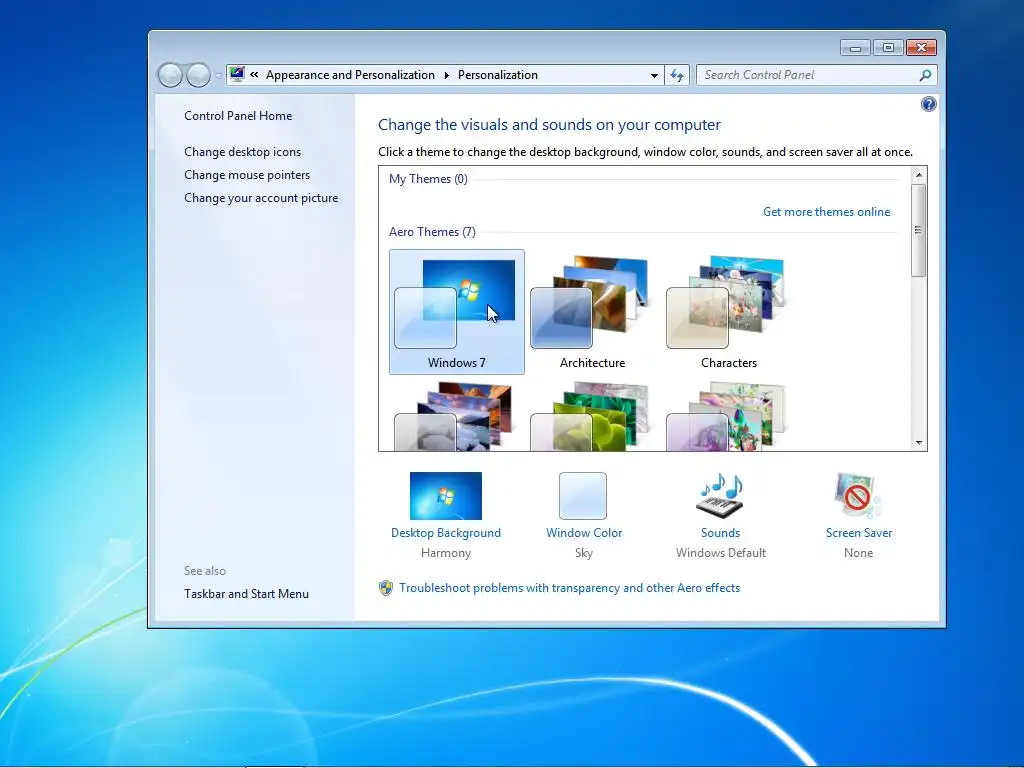Click the shield icon beside Troubleshoot link
The image size is (1024, 768).
(x=386, y=588)
